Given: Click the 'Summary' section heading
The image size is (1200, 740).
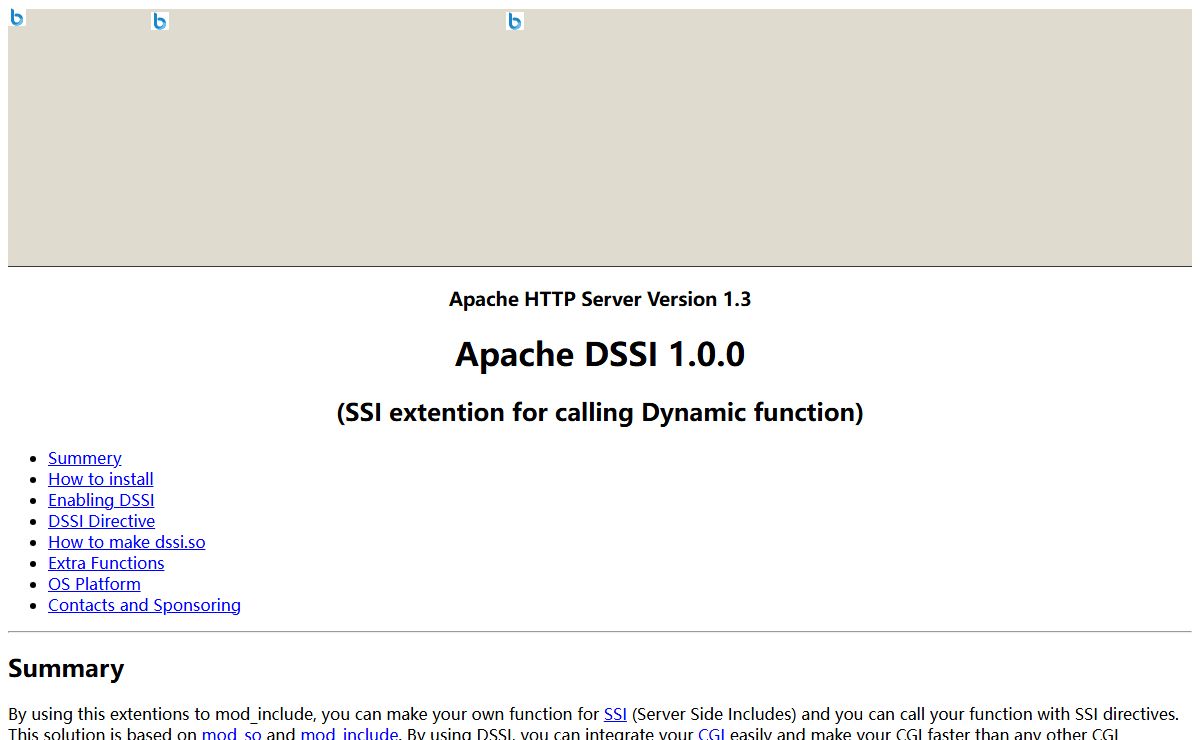Looking at the screenshot, I should pos(66,669).
